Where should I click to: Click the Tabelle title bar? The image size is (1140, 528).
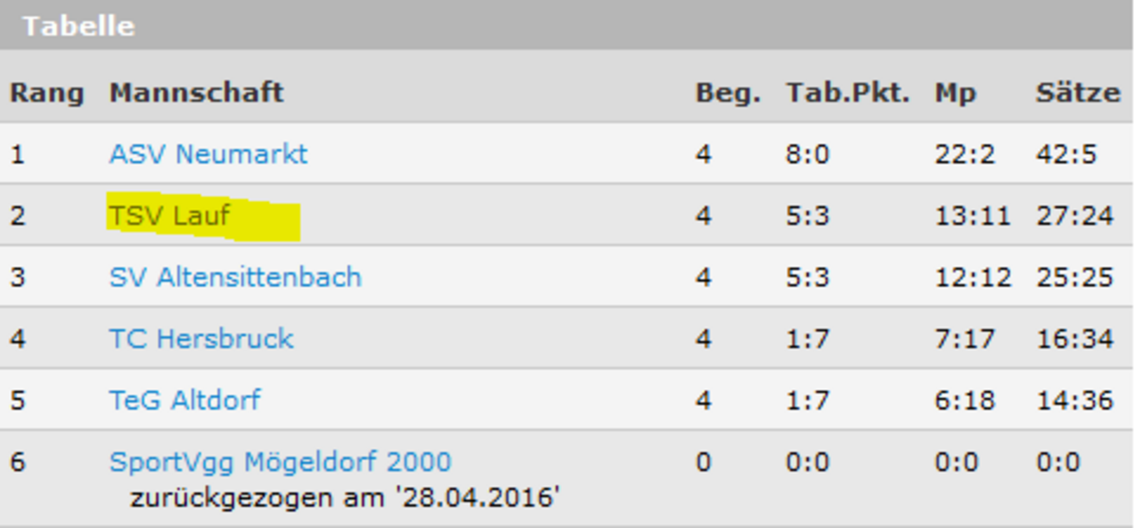78,25
